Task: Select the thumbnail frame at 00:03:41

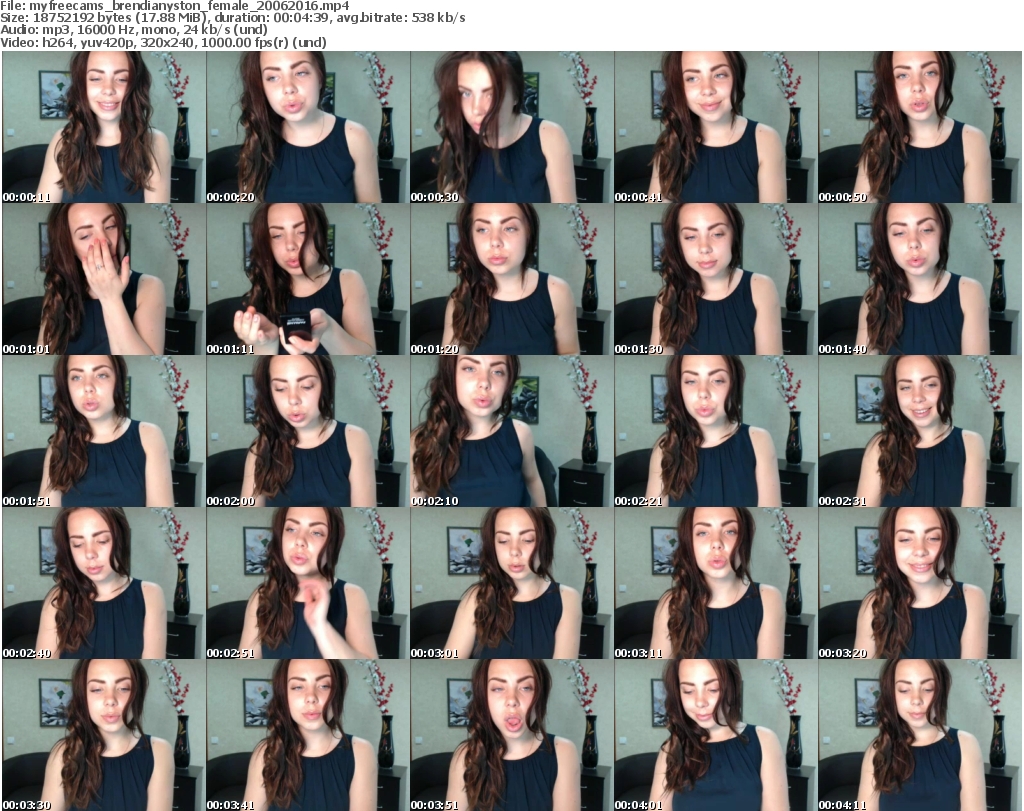Action: tap(308, 735)
